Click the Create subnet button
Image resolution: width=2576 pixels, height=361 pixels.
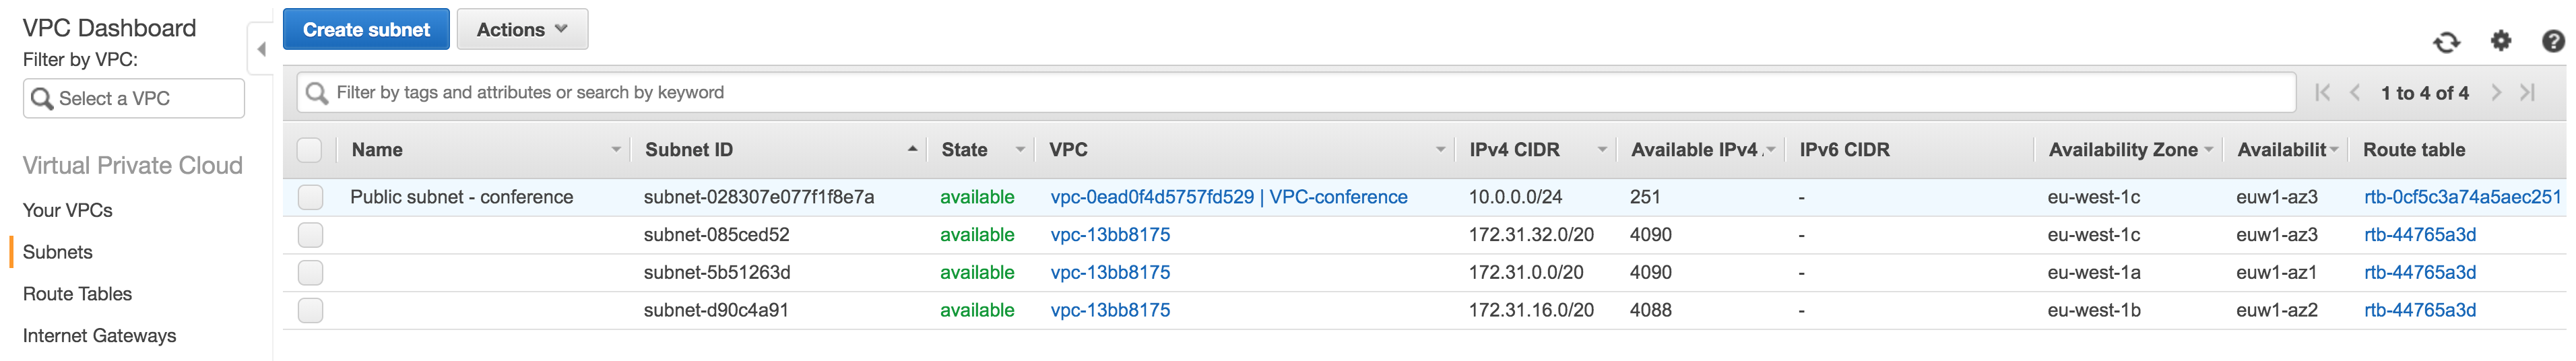click(366, 29)
